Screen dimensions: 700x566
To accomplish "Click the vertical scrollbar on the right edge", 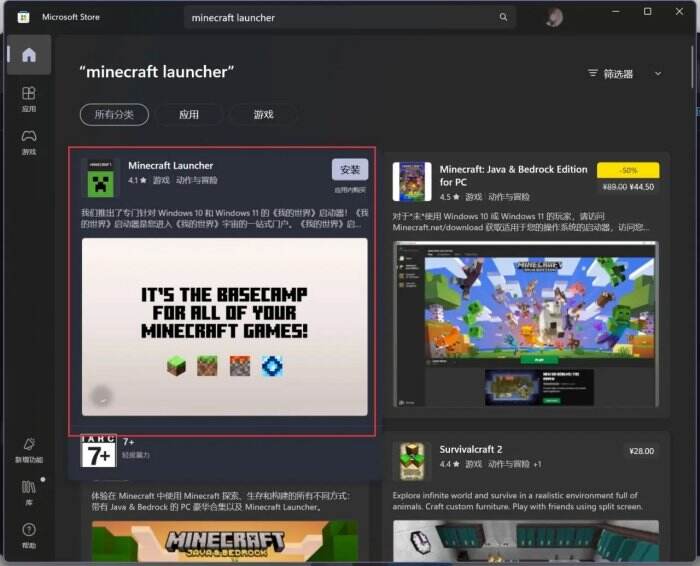I will click(693, 67).
